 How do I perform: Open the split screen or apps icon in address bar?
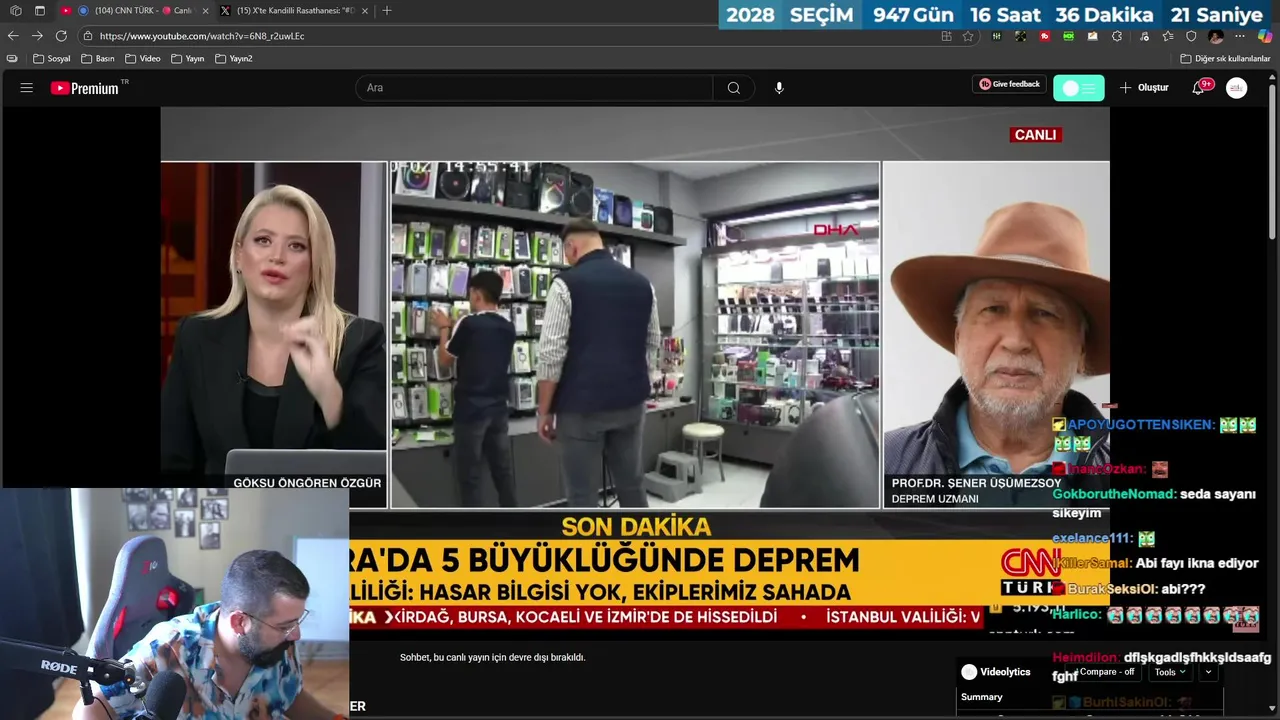(946, 36)
